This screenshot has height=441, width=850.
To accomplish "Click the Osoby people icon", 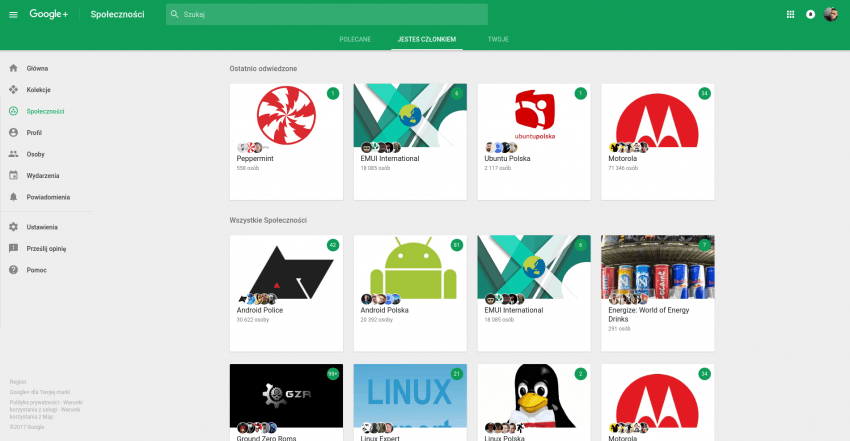I will (14, 154).
